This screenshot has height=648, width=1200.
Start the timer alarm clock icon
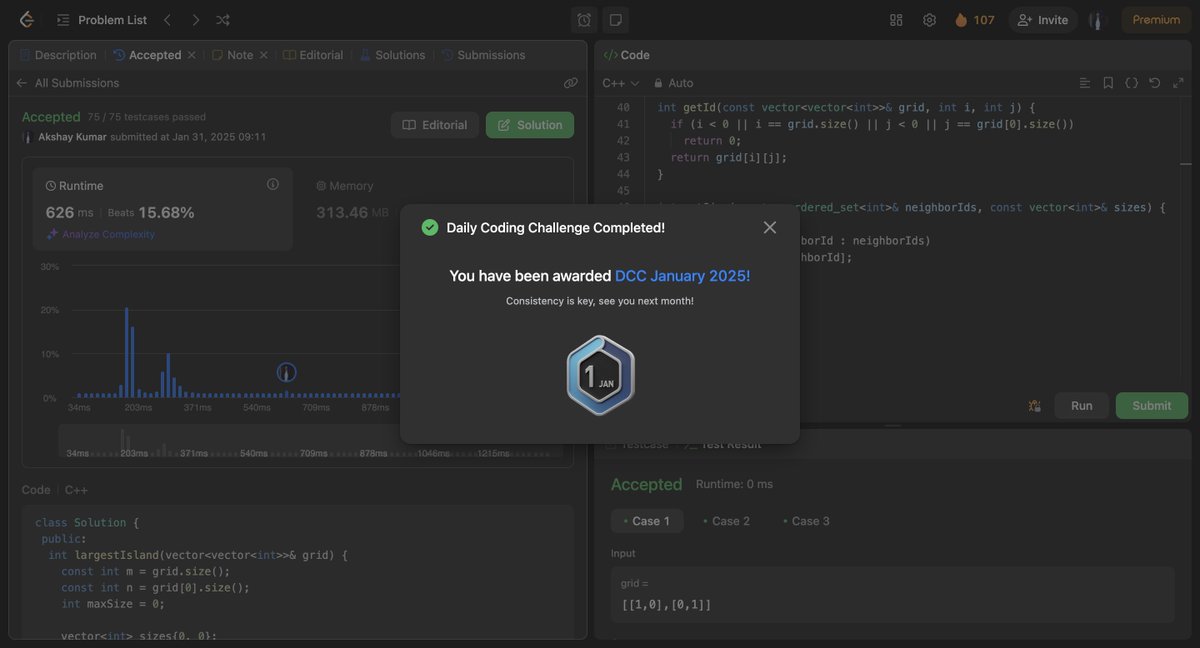[584, 20]
